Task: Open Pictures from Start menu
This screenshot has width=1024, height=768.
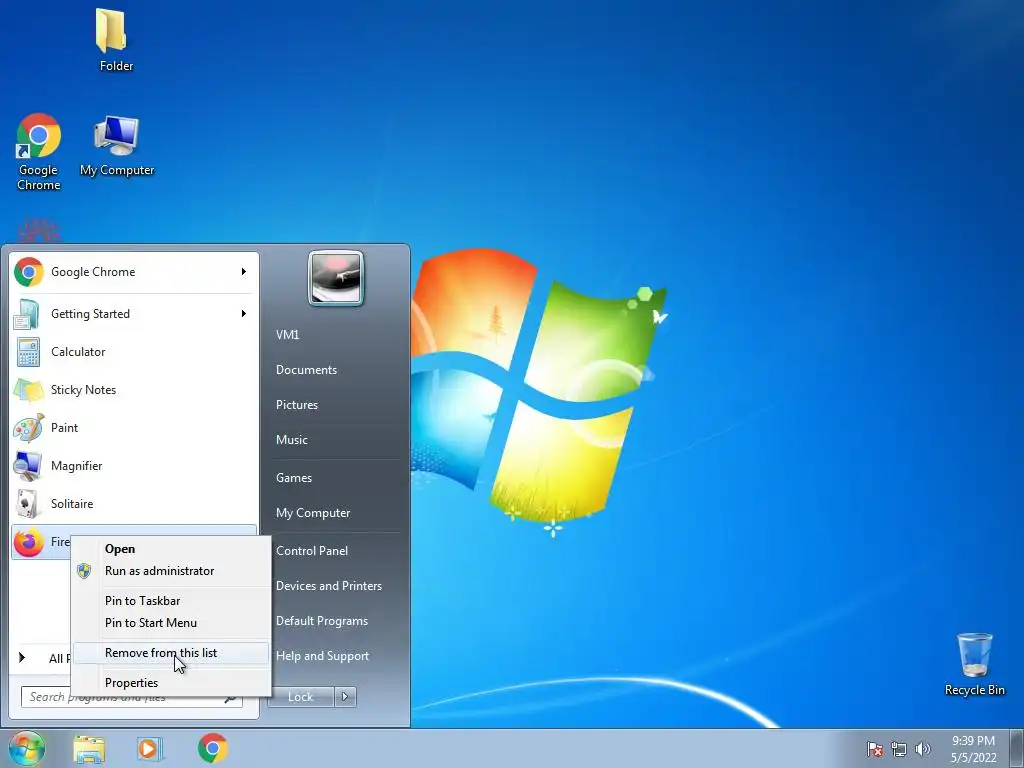Action: coord(296,405)
